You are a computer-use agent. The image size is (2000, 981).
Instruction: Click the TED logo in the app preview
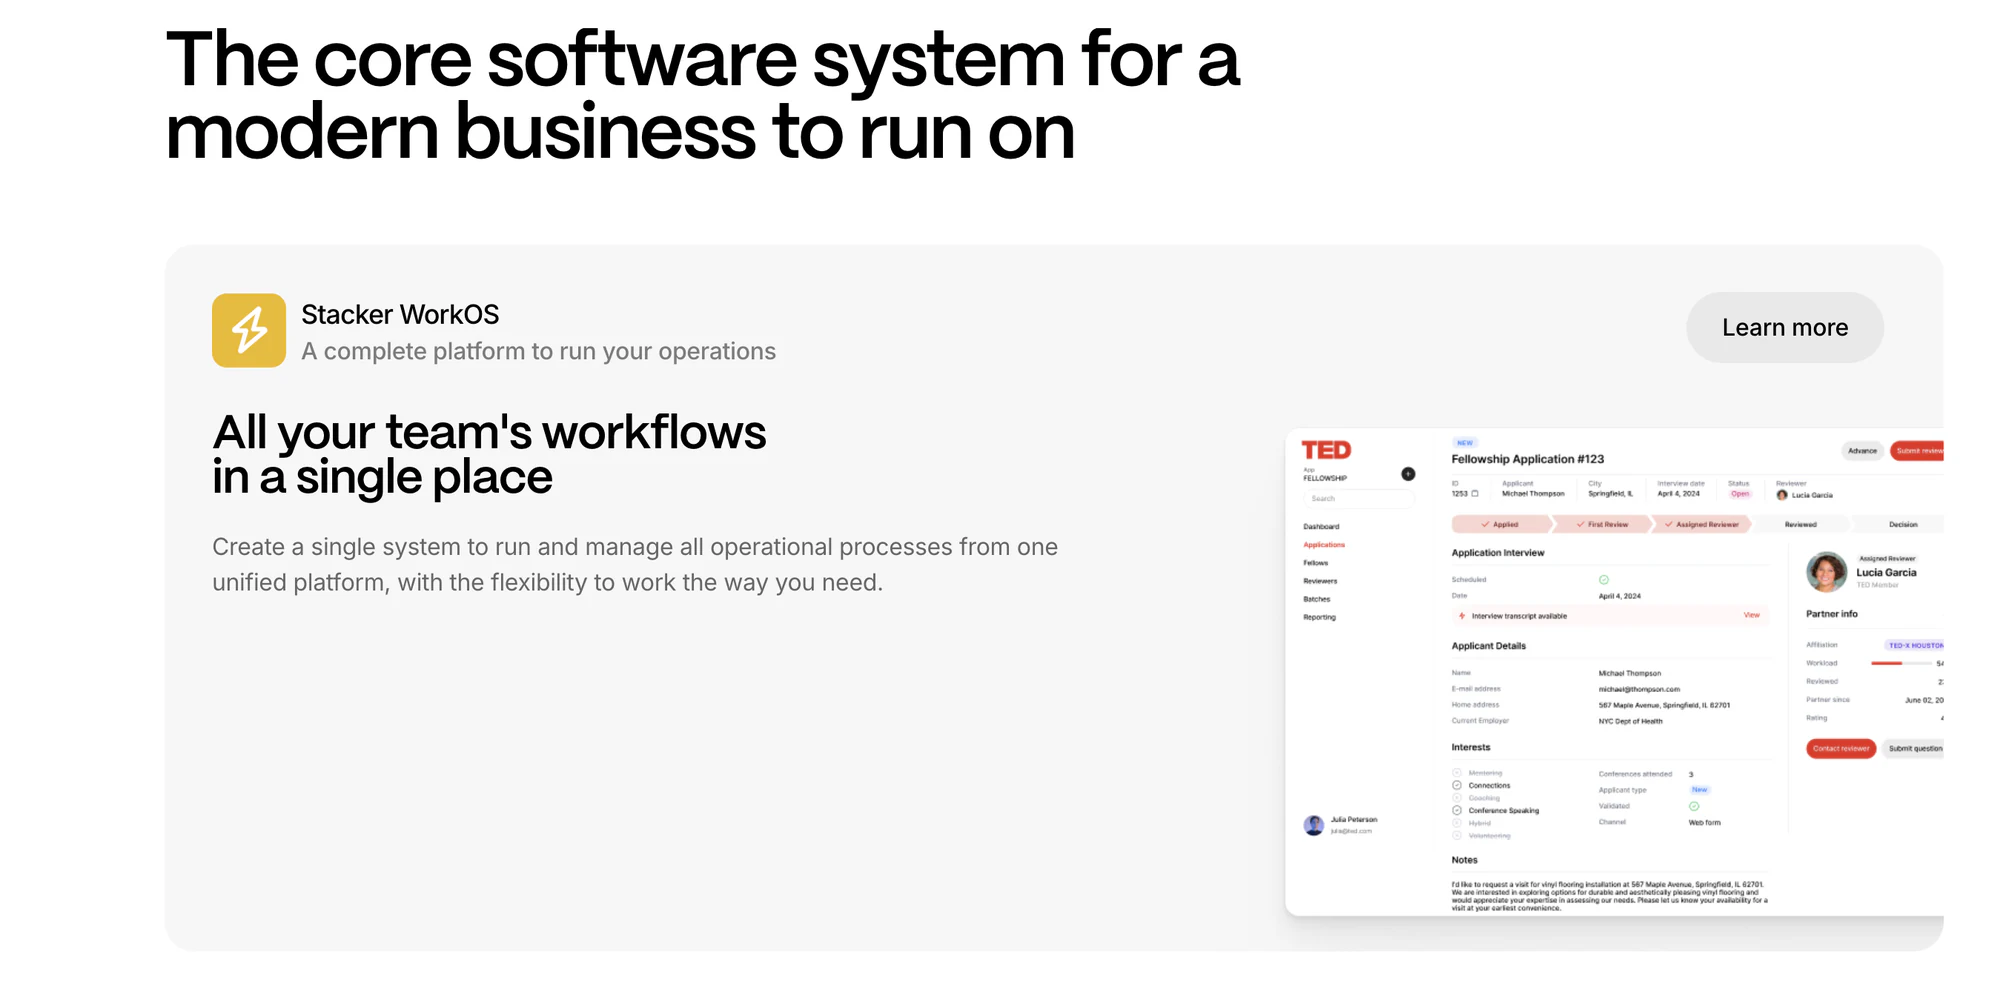click(x=1326, y=450)
